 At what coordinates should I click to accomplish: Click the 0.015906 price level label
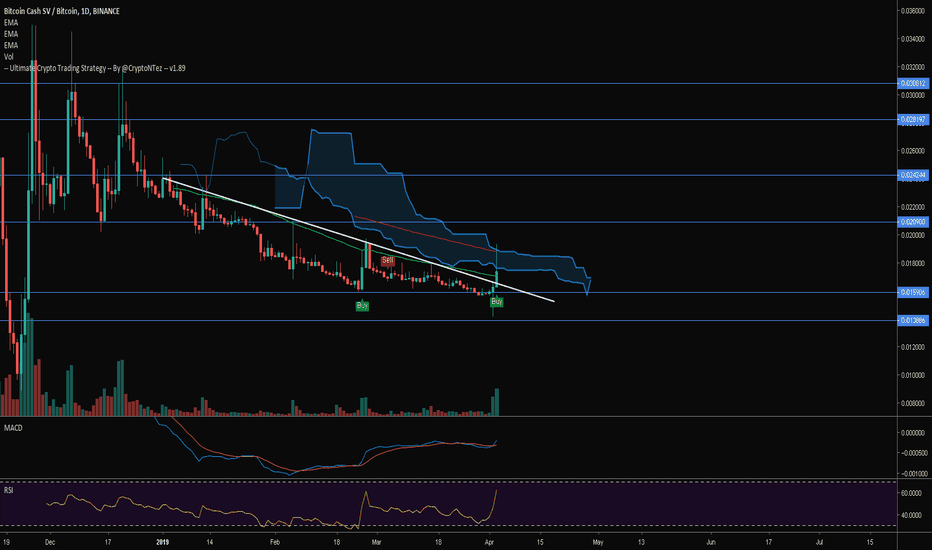912,293
